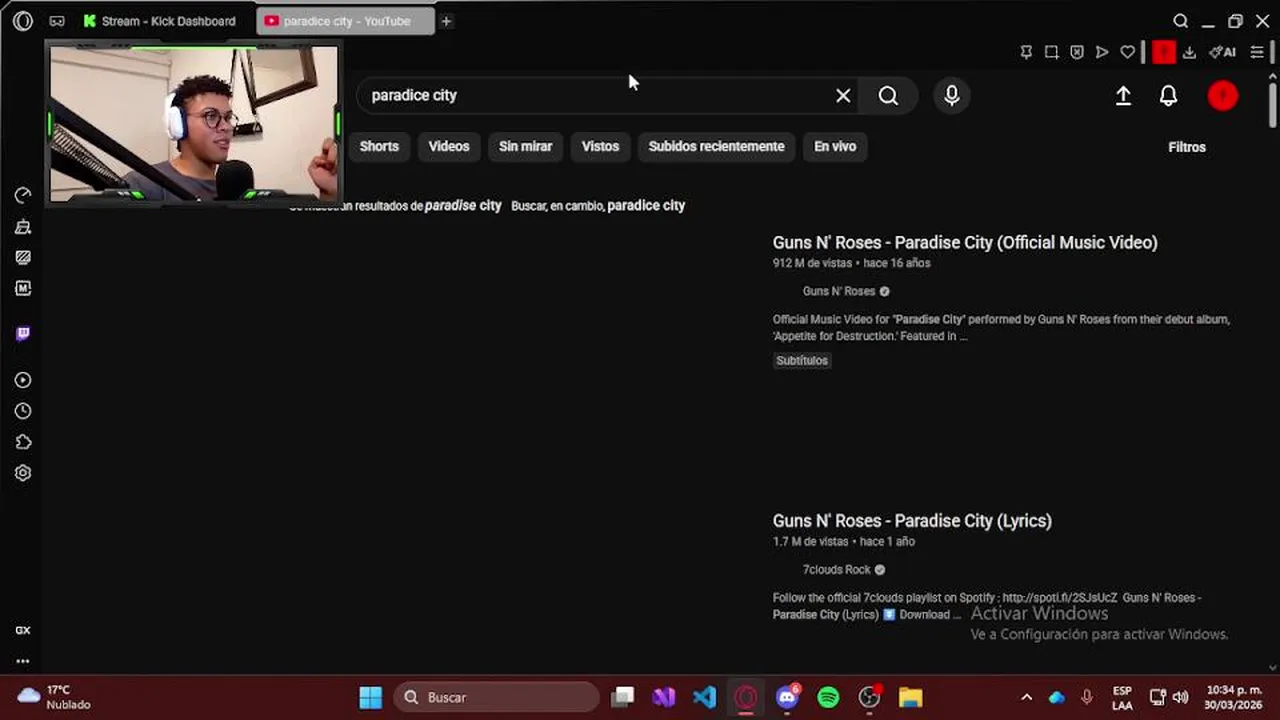
Task: Open Discord from the taskbar
Action: pyautogui.click(x=787, y=697)
